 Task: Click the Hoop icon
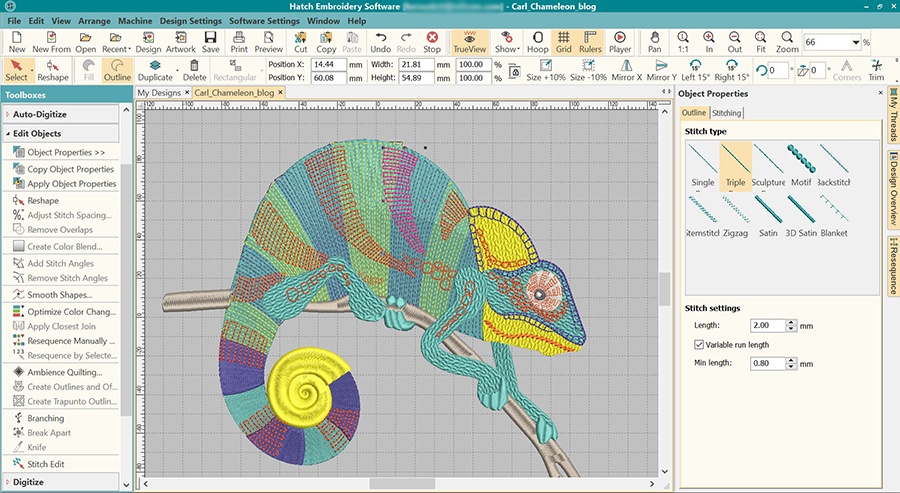click(x=537, y=41)
